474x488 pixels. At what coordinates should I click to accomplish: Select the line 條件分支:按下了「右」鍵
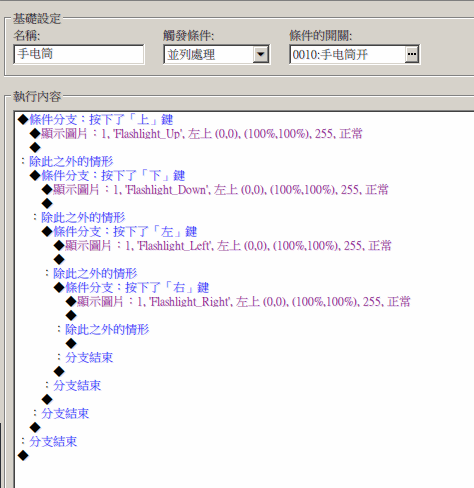click(x=131, y=287)
